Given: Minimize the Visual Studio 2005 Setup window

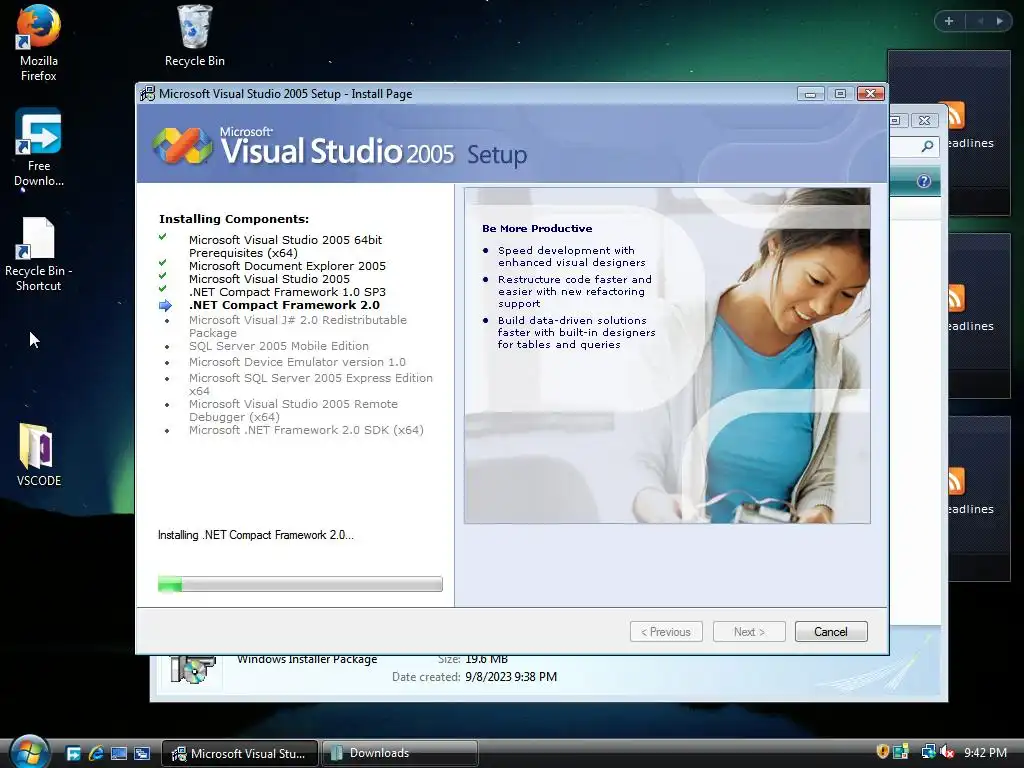Looking at the screenshot, I should point(810,94).
